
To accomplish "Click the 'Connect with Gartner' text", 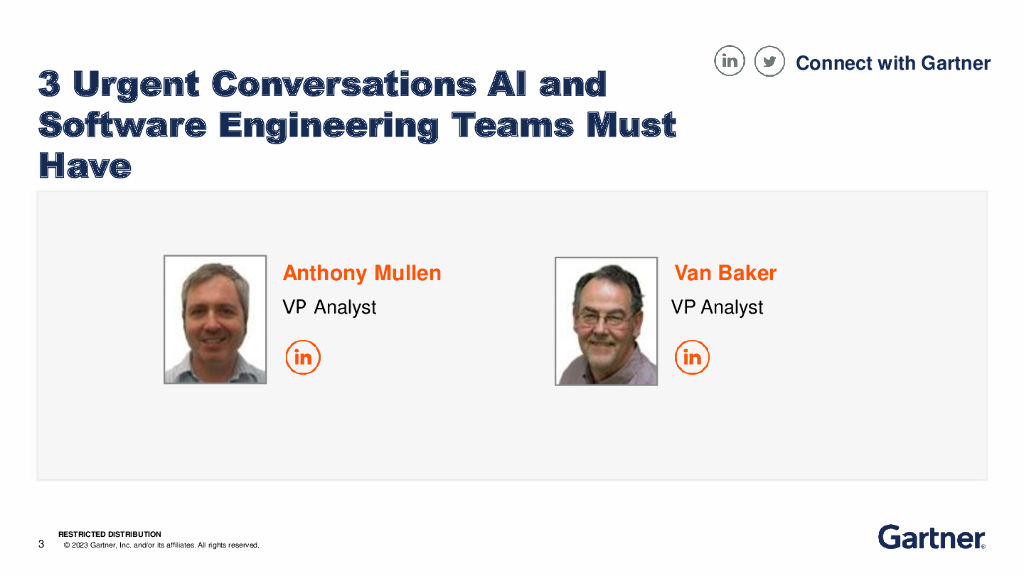I will [893, 63].
